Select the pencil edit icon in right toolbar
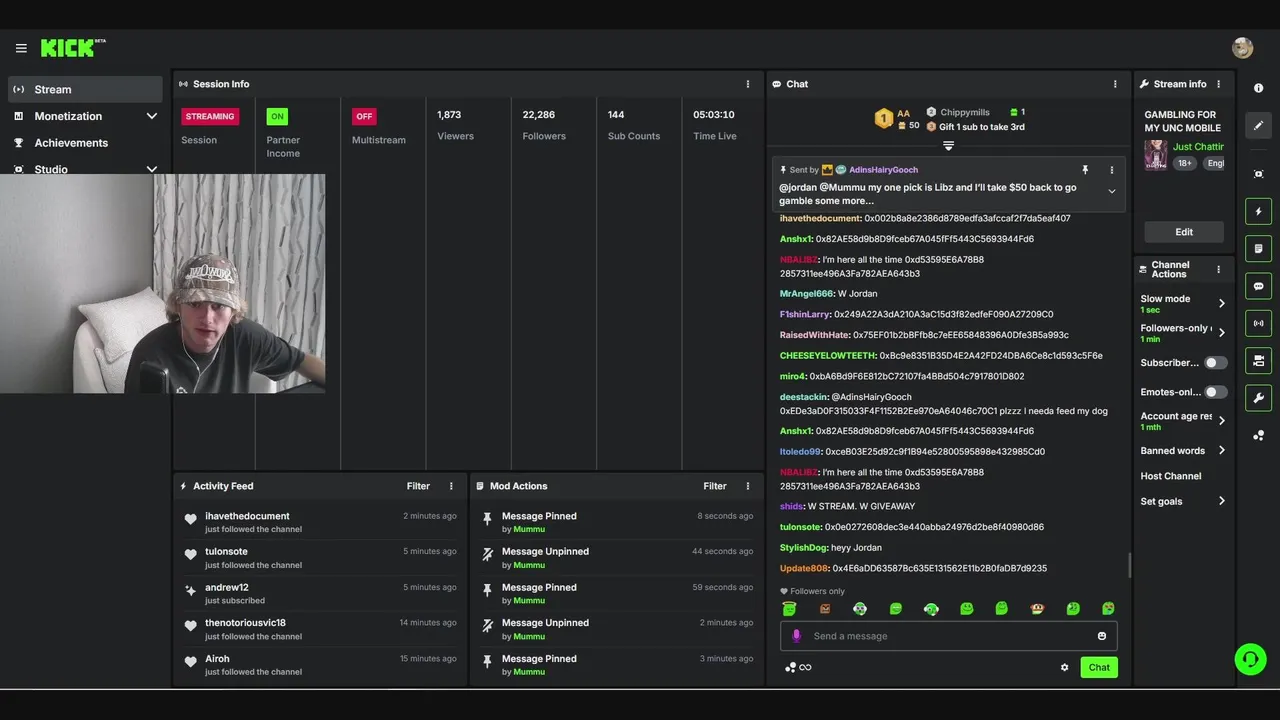The width and height of the screenshot is (1280, 720). click(x=1258, y=125)
